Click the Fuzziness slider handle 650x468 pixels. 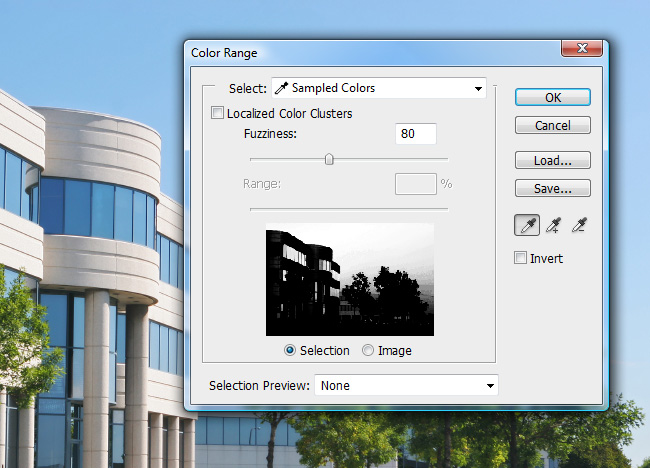tap(329, 159)
